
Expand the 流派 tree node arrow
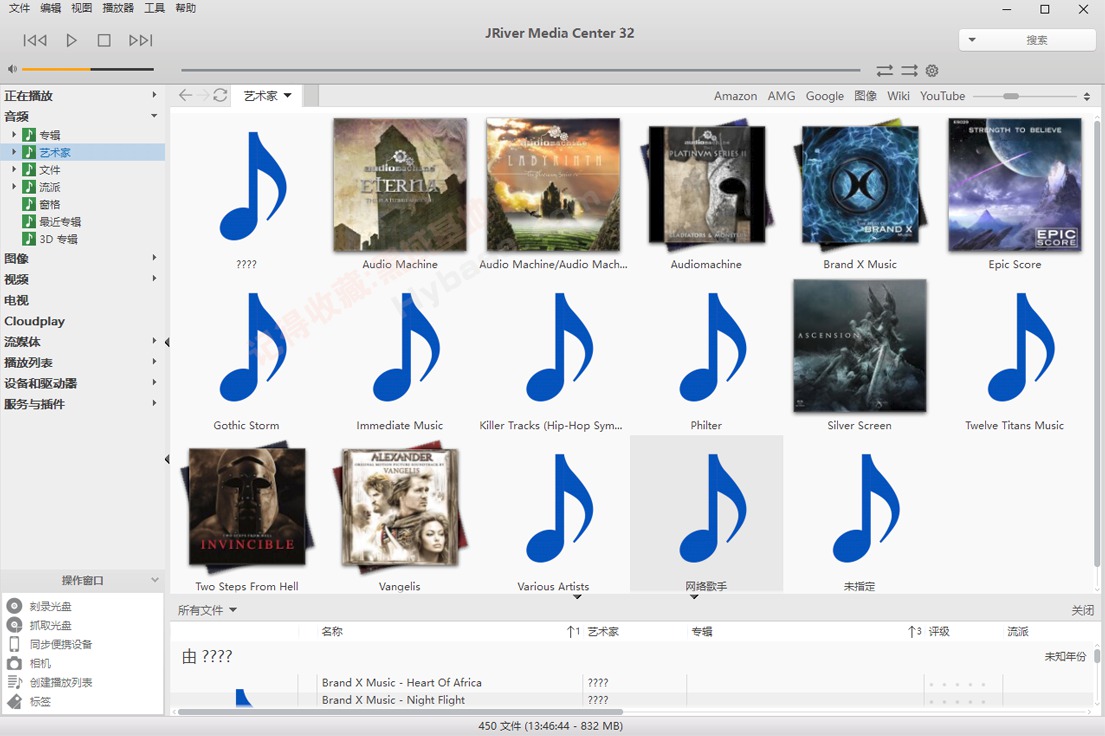[13, 187]
